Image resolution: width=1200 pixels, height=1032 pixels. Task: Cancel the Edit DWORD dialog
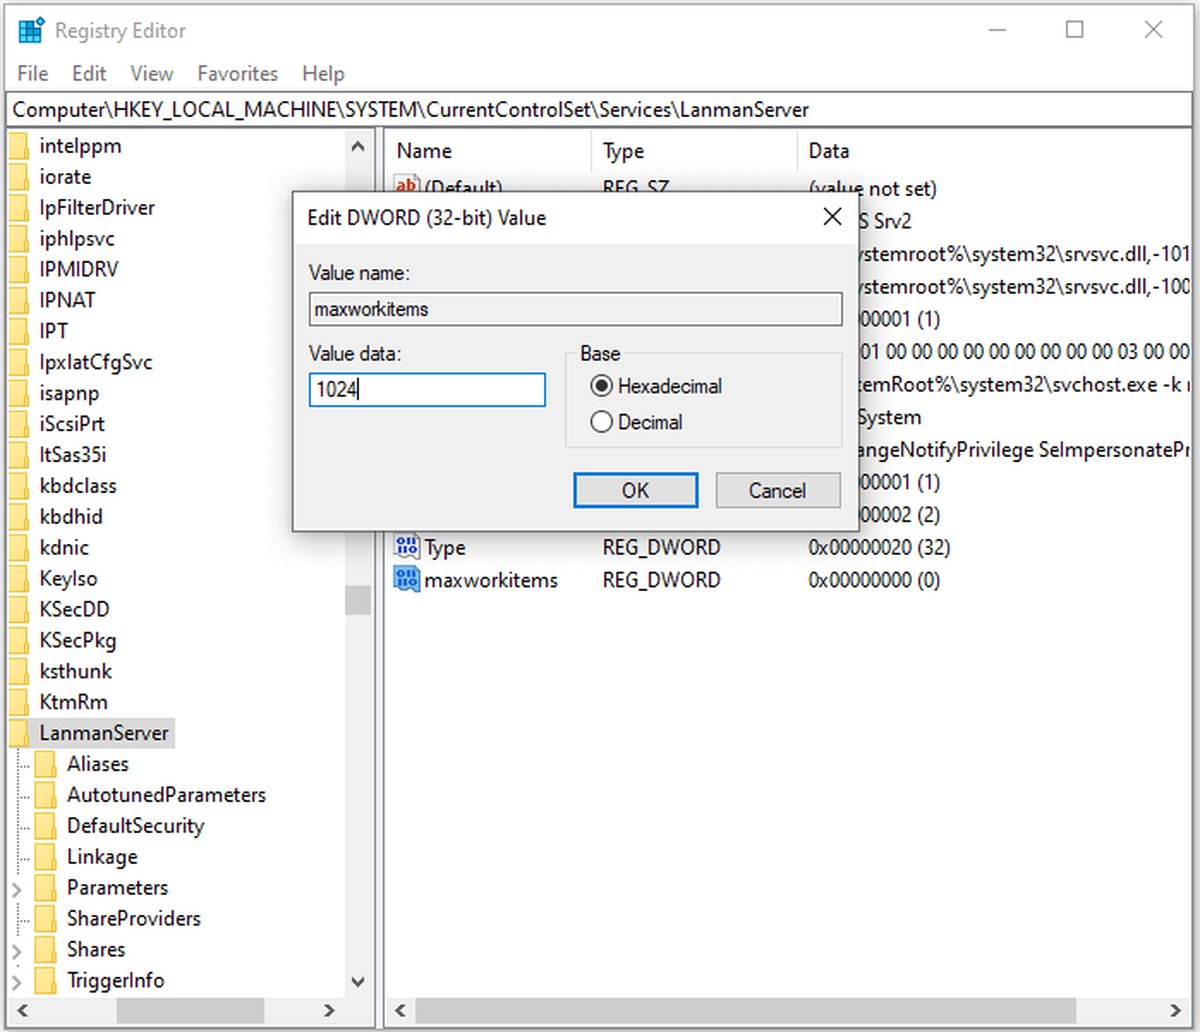[x=777, y=490]
